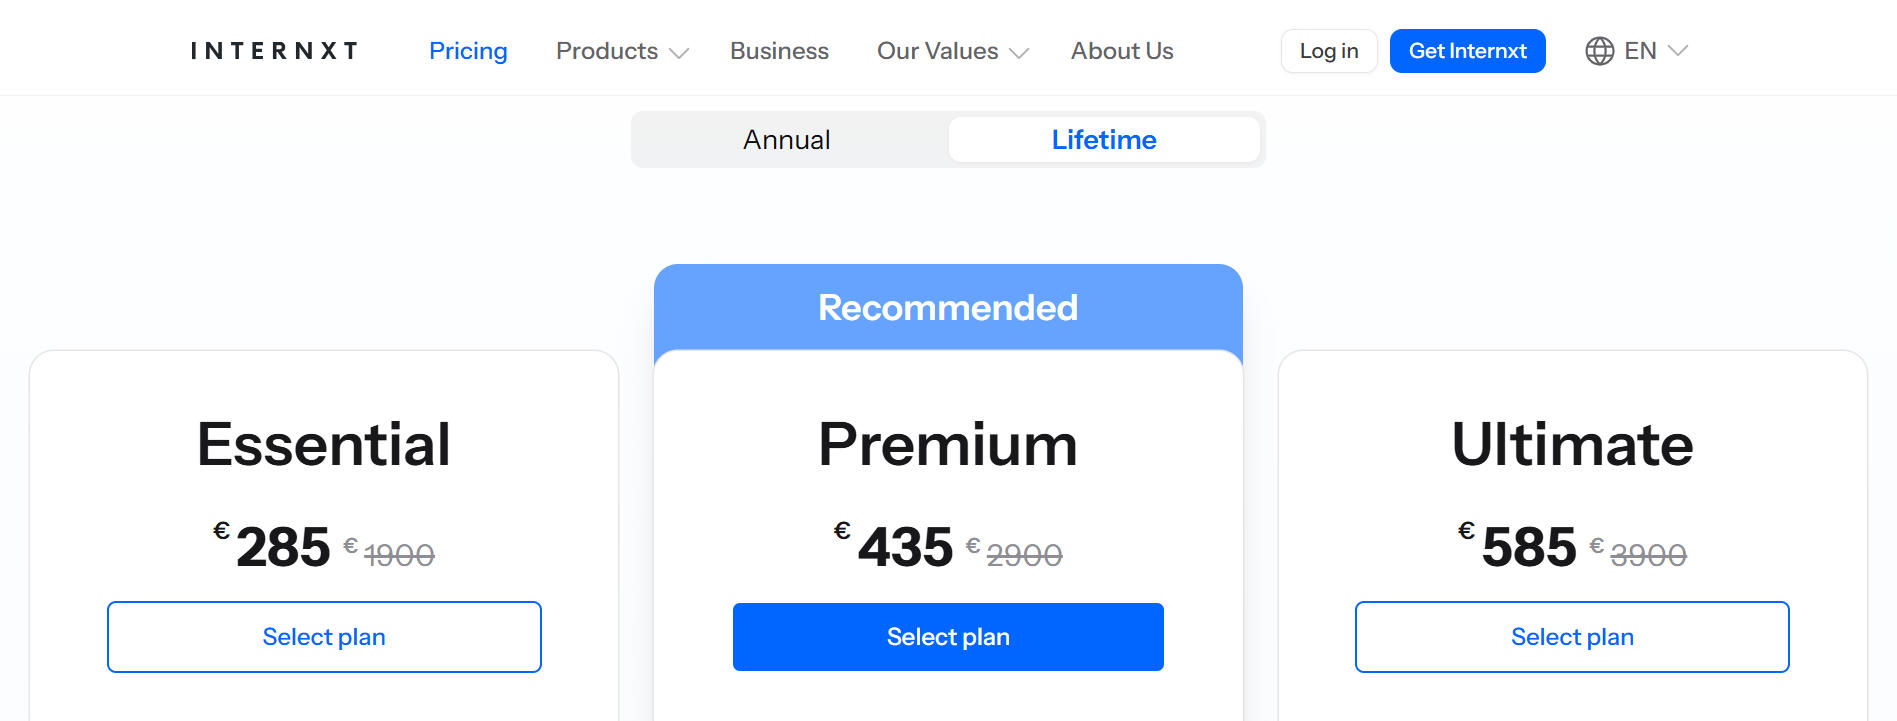Click the Internxt logo

(x=272, y=50)
